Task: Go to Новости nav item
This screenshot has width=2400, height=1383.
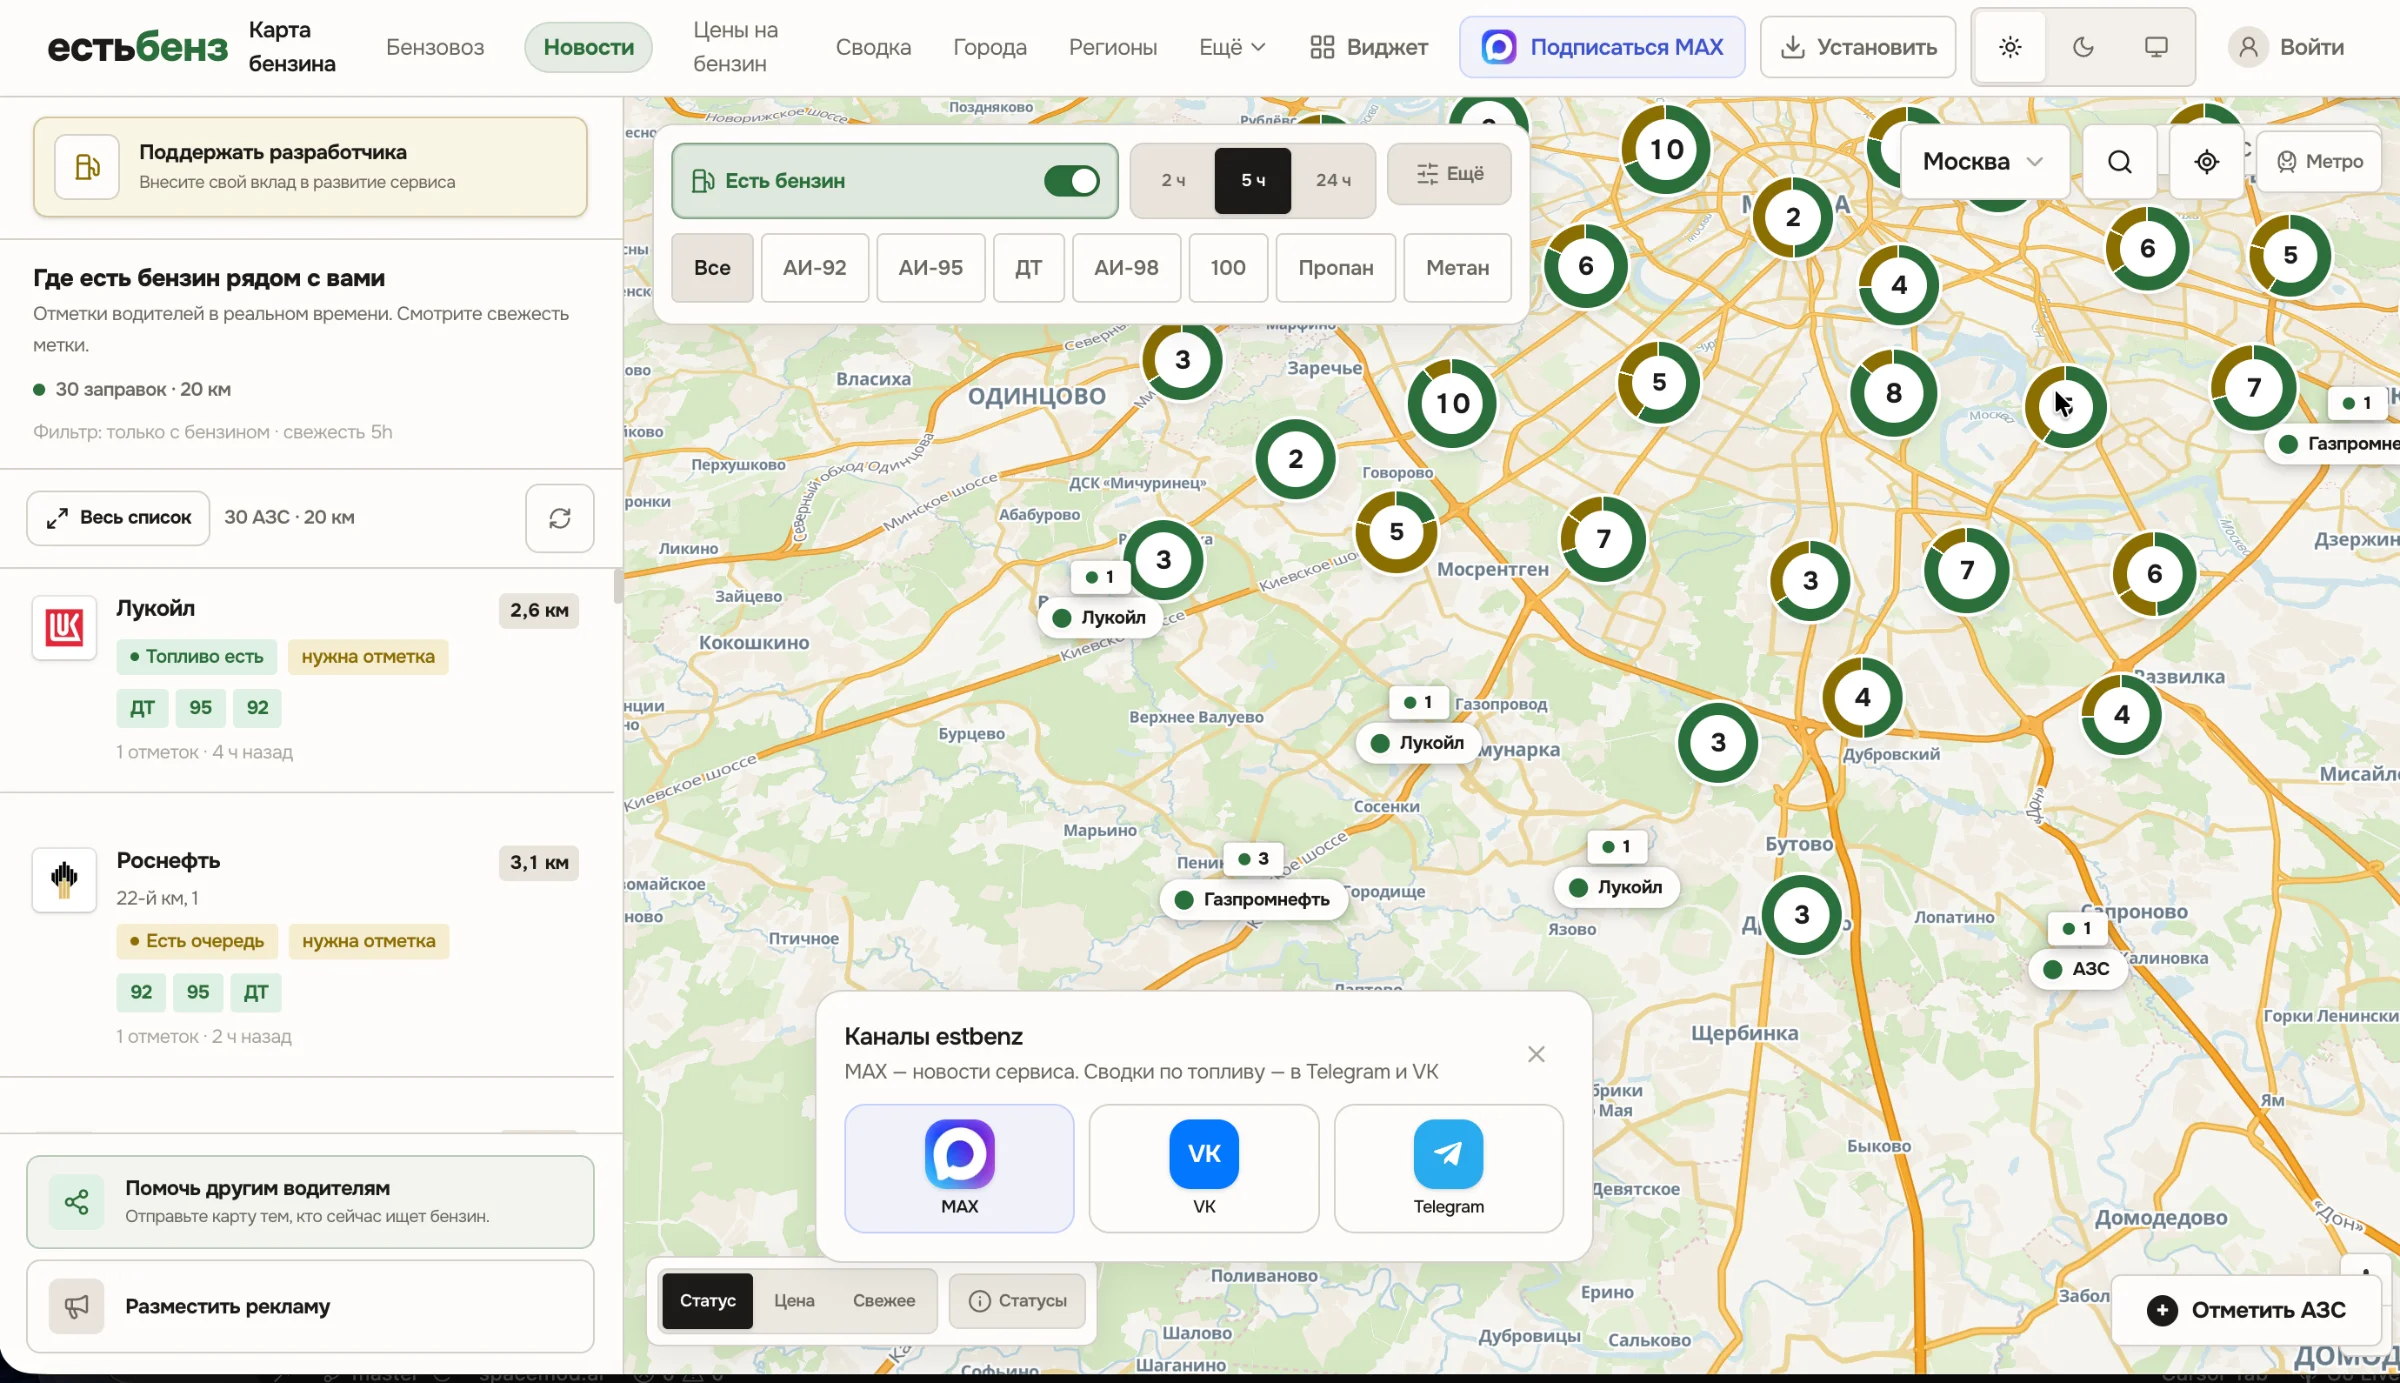Action: 589,47
